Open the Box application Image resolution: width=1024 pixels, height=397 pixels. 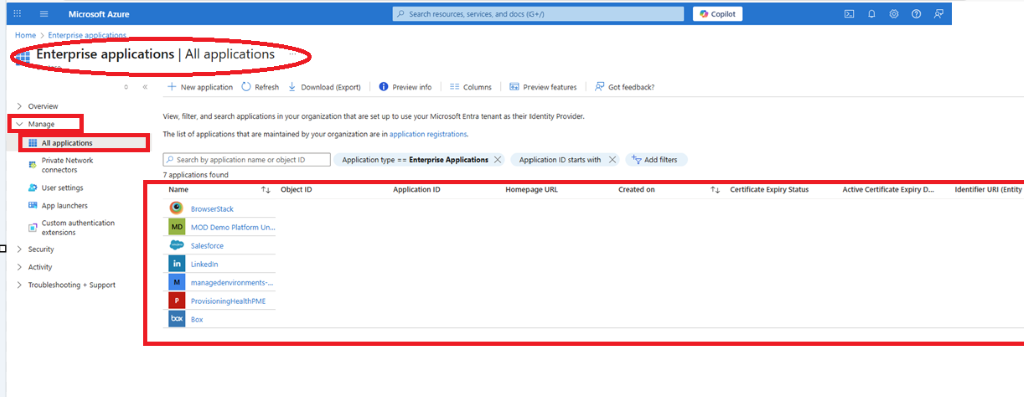pos(197,319)
